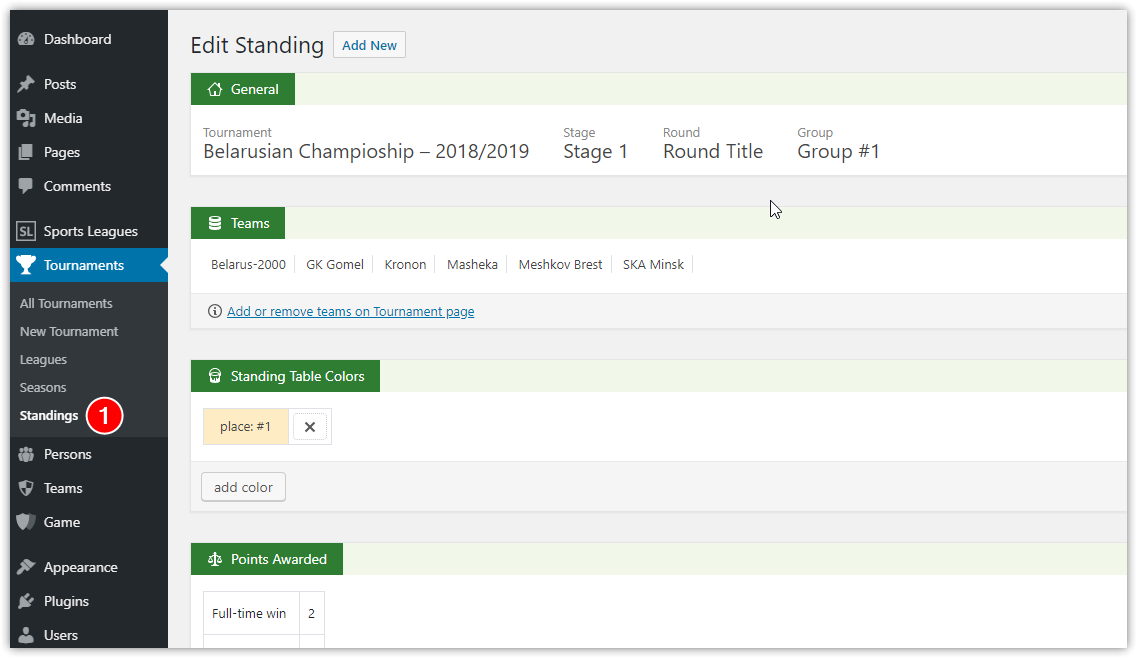Edit the Full-time win points field
This screenshot has width=1137, height=658.
(311, 614)
